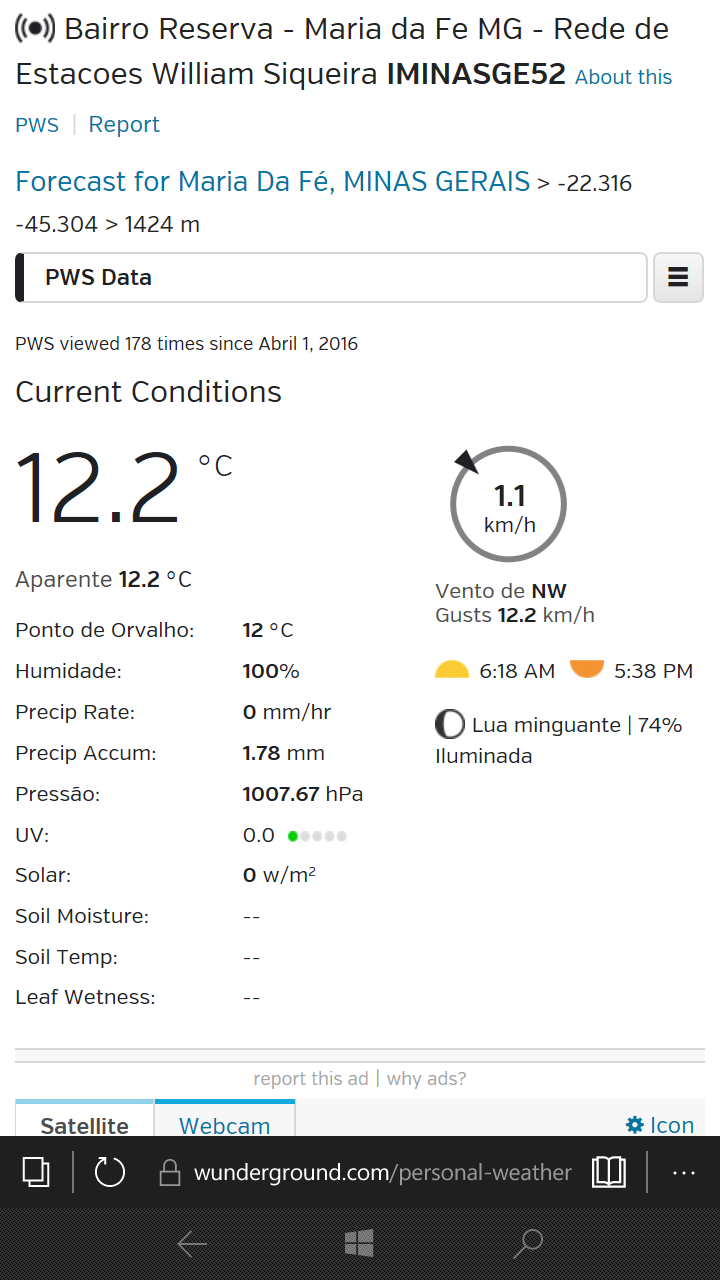Click the wind direction compass dial
Image resolution: width=720 pixels, height=1280 pixels.
508,503
